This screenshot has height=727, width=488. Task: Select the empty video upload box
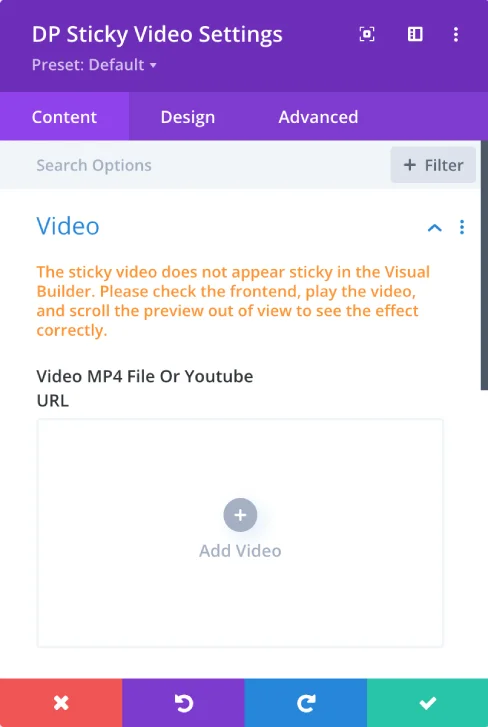(240, 533)
